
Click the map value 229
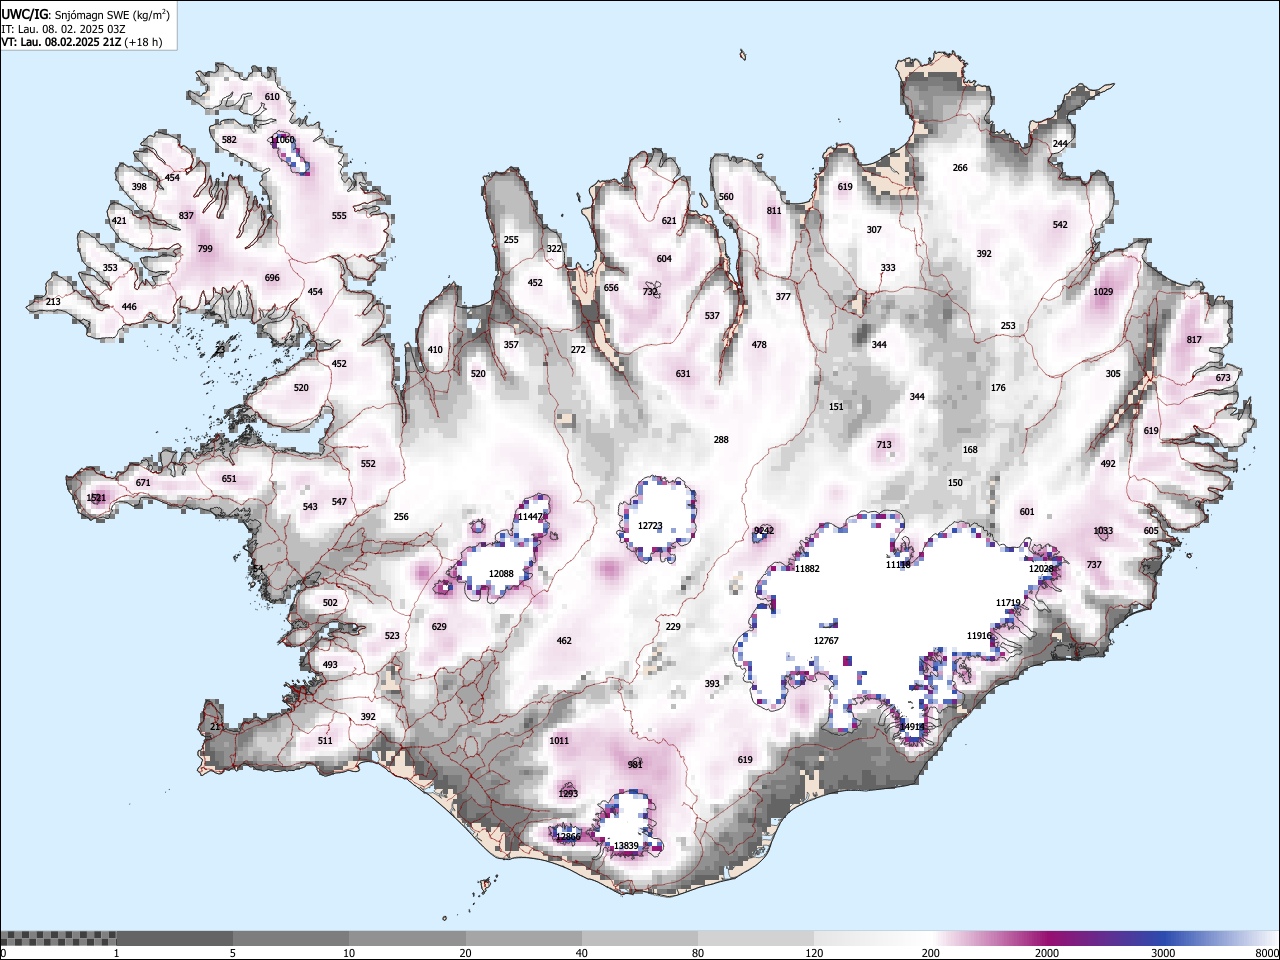pyautogui.click(x=673, y=627)
